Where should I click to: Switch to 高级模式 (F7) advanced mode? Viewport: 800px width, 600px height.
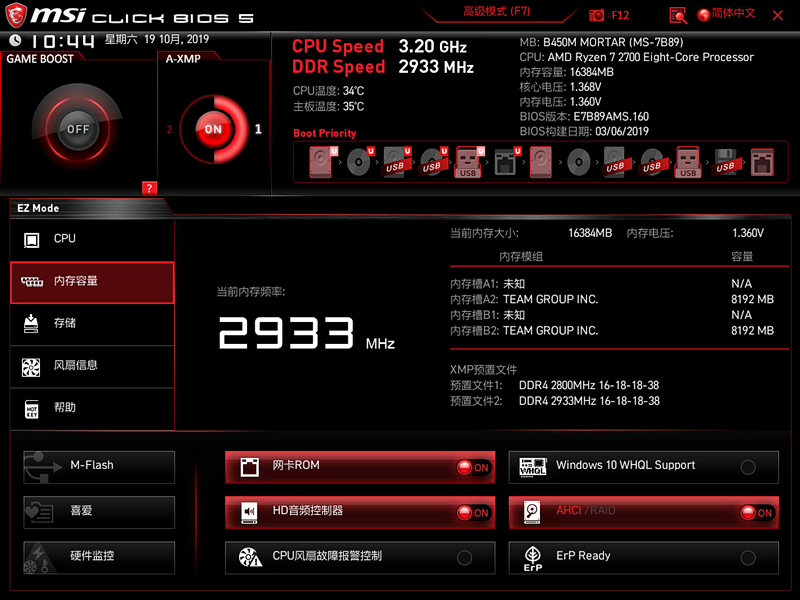496,12
